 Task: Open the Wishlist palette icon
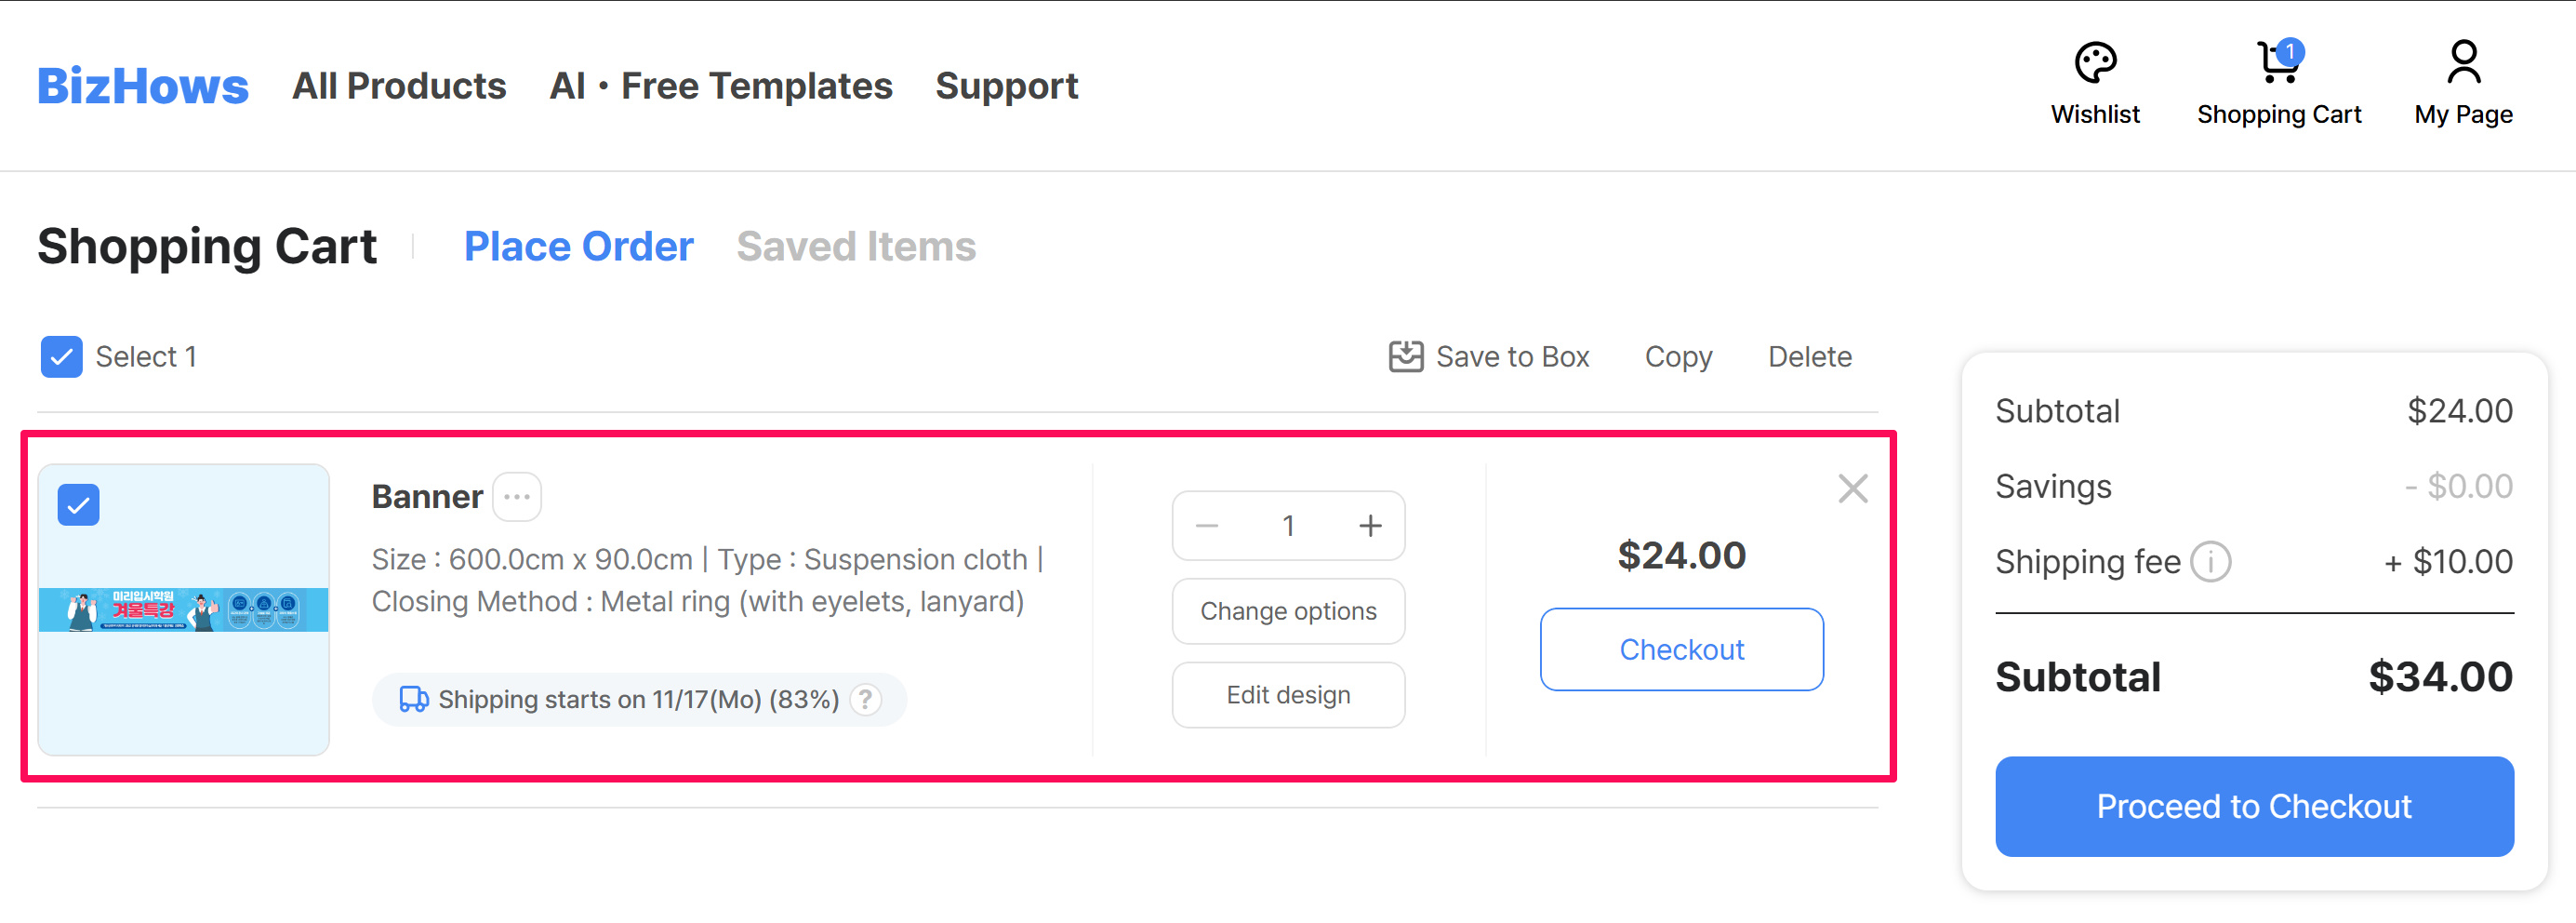tap(2095, 63)
